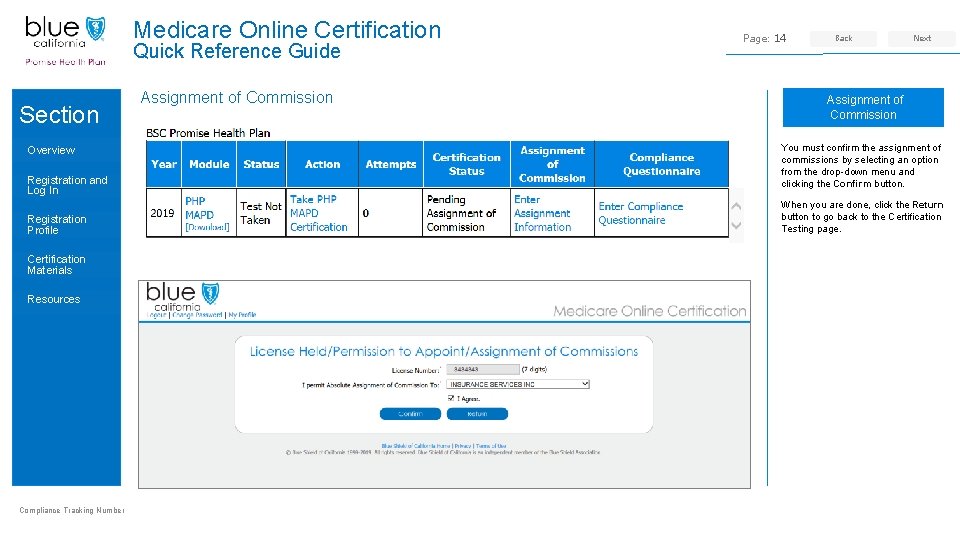Open the PHP MAPD module link
The height and width of the screenshot is (540, 960).
pos(200,208)
